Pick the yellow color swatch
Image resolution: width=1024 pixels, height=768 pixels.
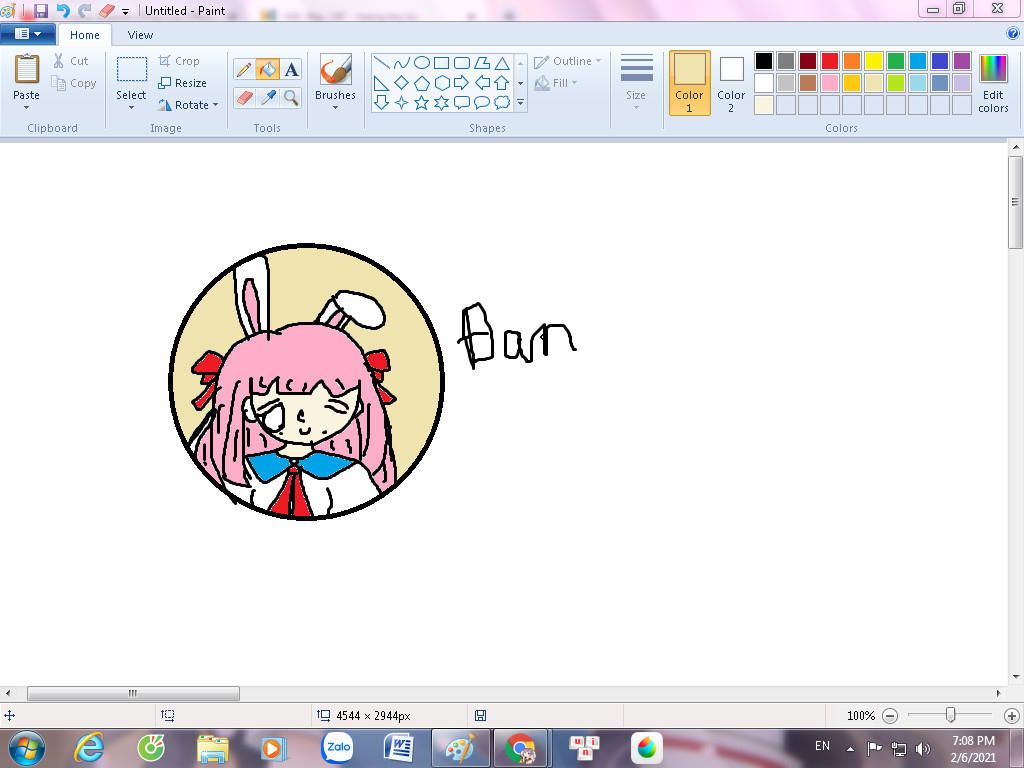[874, 61]
